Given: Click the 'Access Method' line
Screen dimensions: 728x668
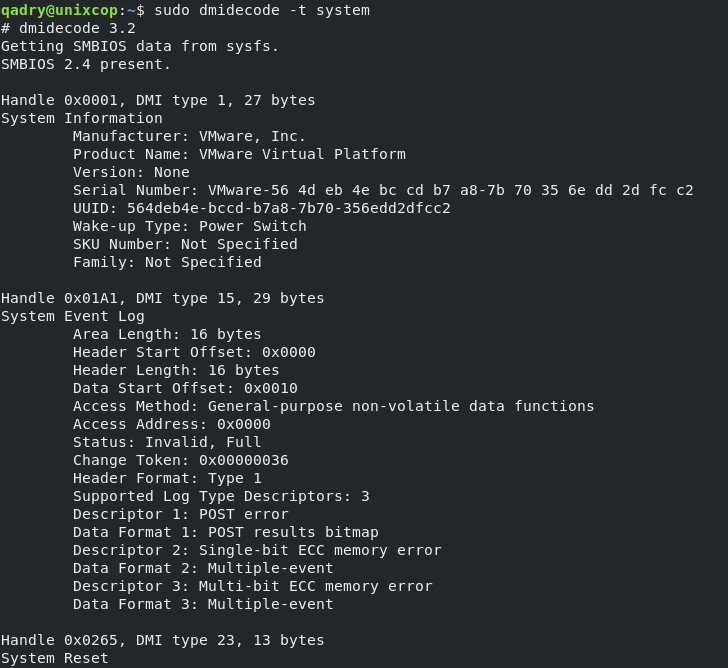Looking at the screenshot, I should 333,406.
